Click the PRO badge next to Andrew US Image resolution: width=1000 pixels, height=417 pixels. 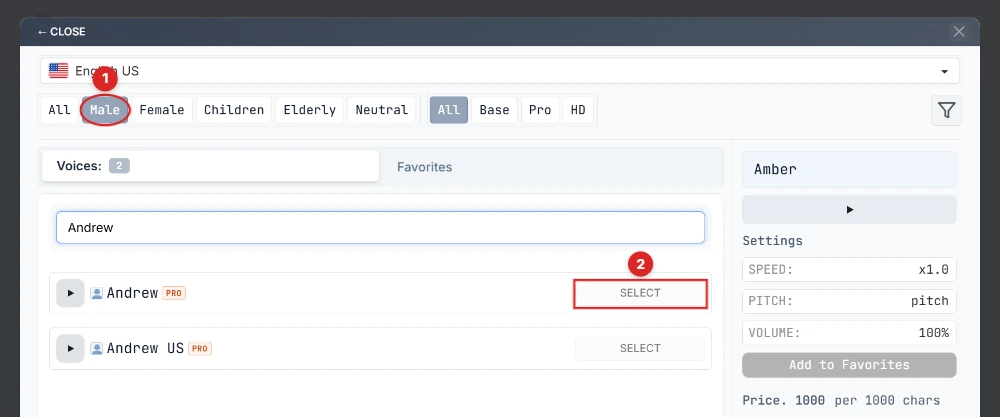(200, 349)
